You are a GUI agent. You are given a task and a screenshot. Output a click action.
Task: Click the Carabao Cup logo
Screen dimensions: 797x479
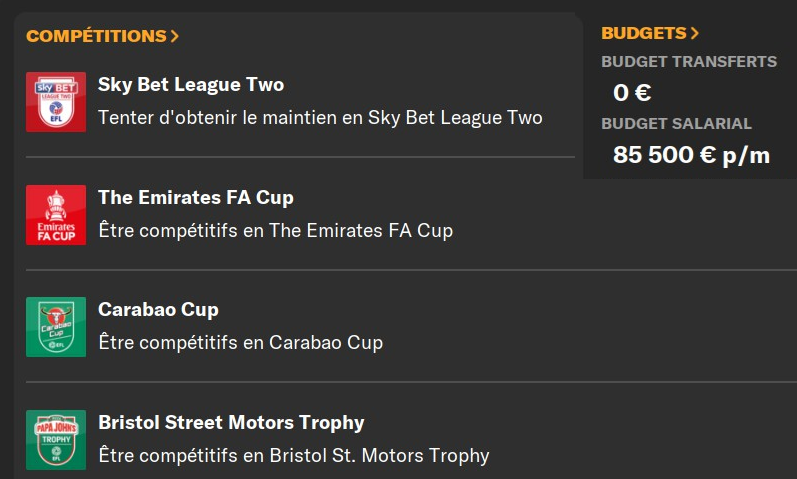coord(56,327)
